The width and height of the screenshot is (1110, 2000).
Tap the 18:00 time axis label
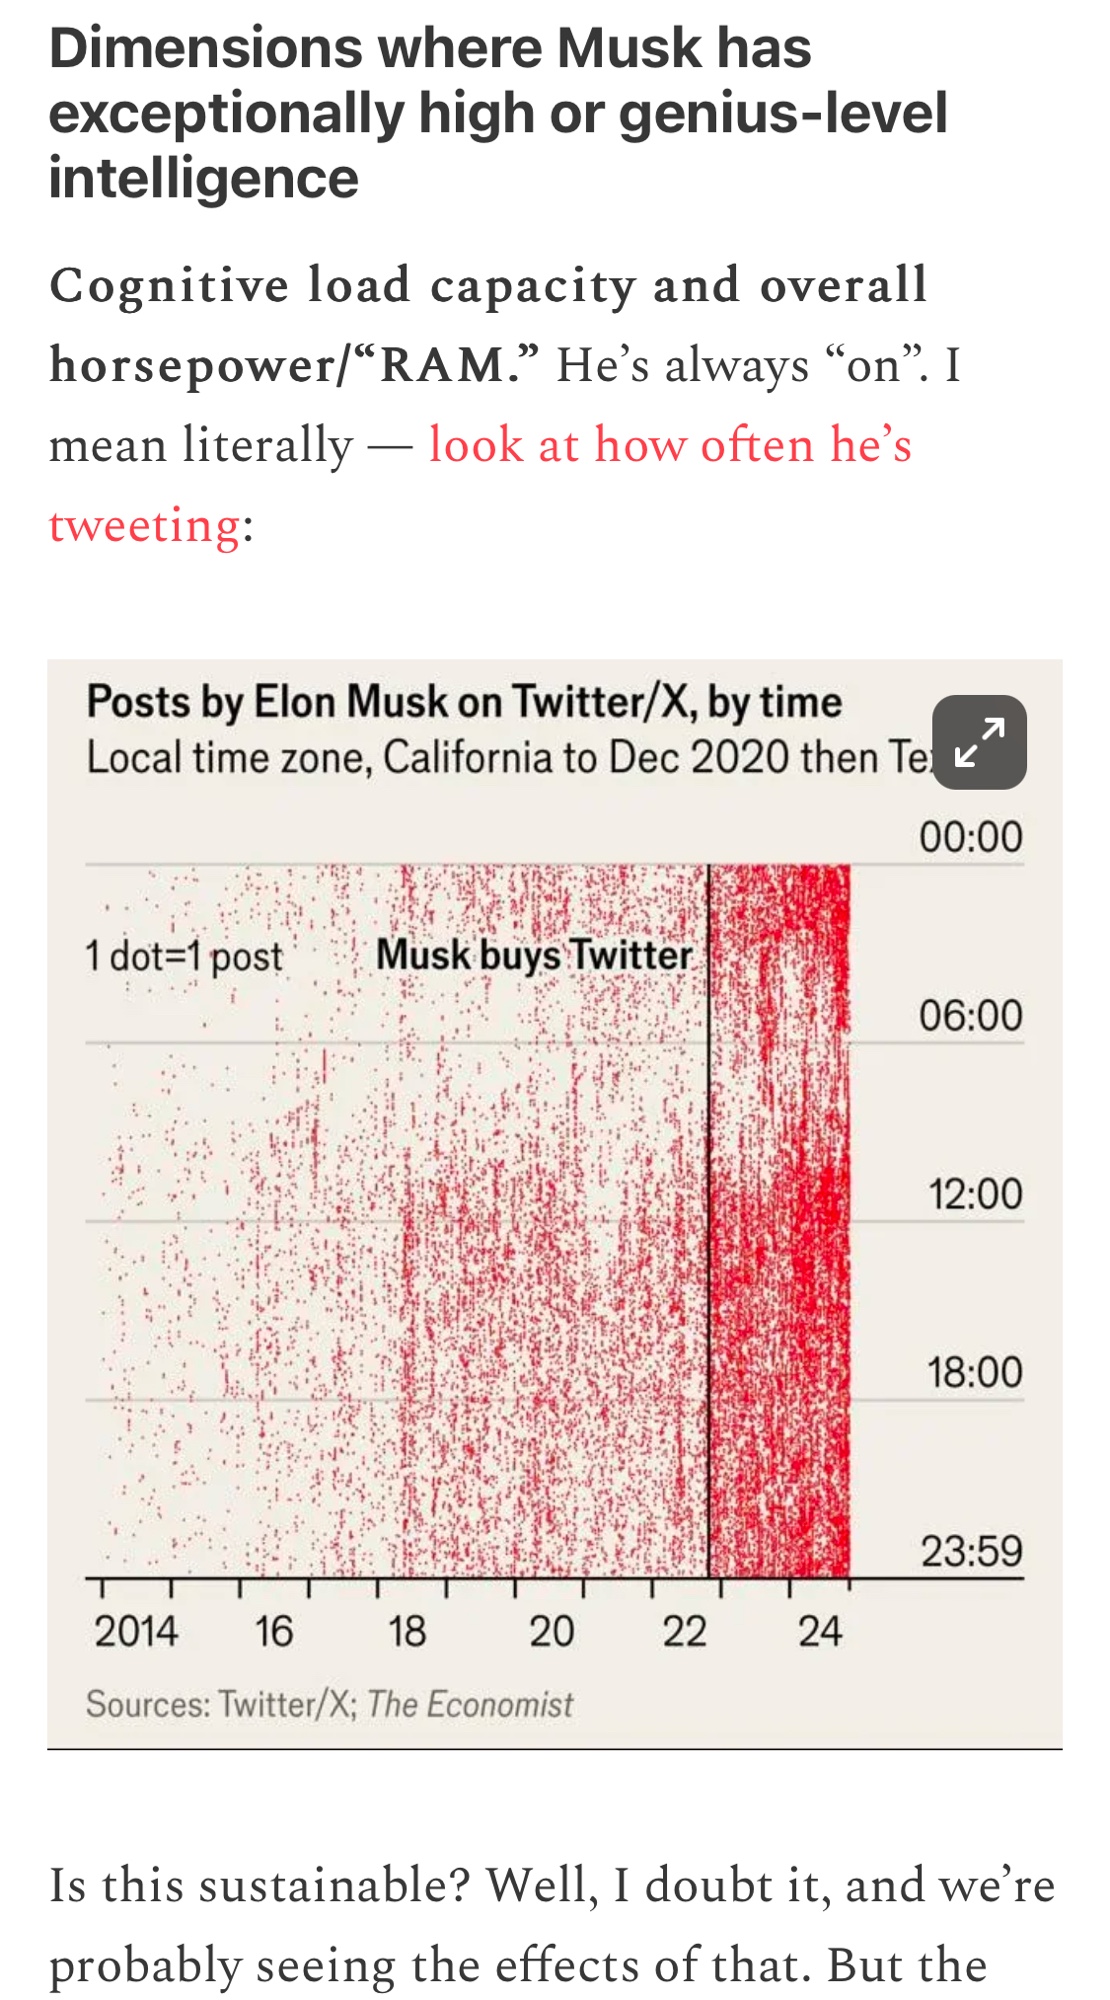click(974, 1373)
